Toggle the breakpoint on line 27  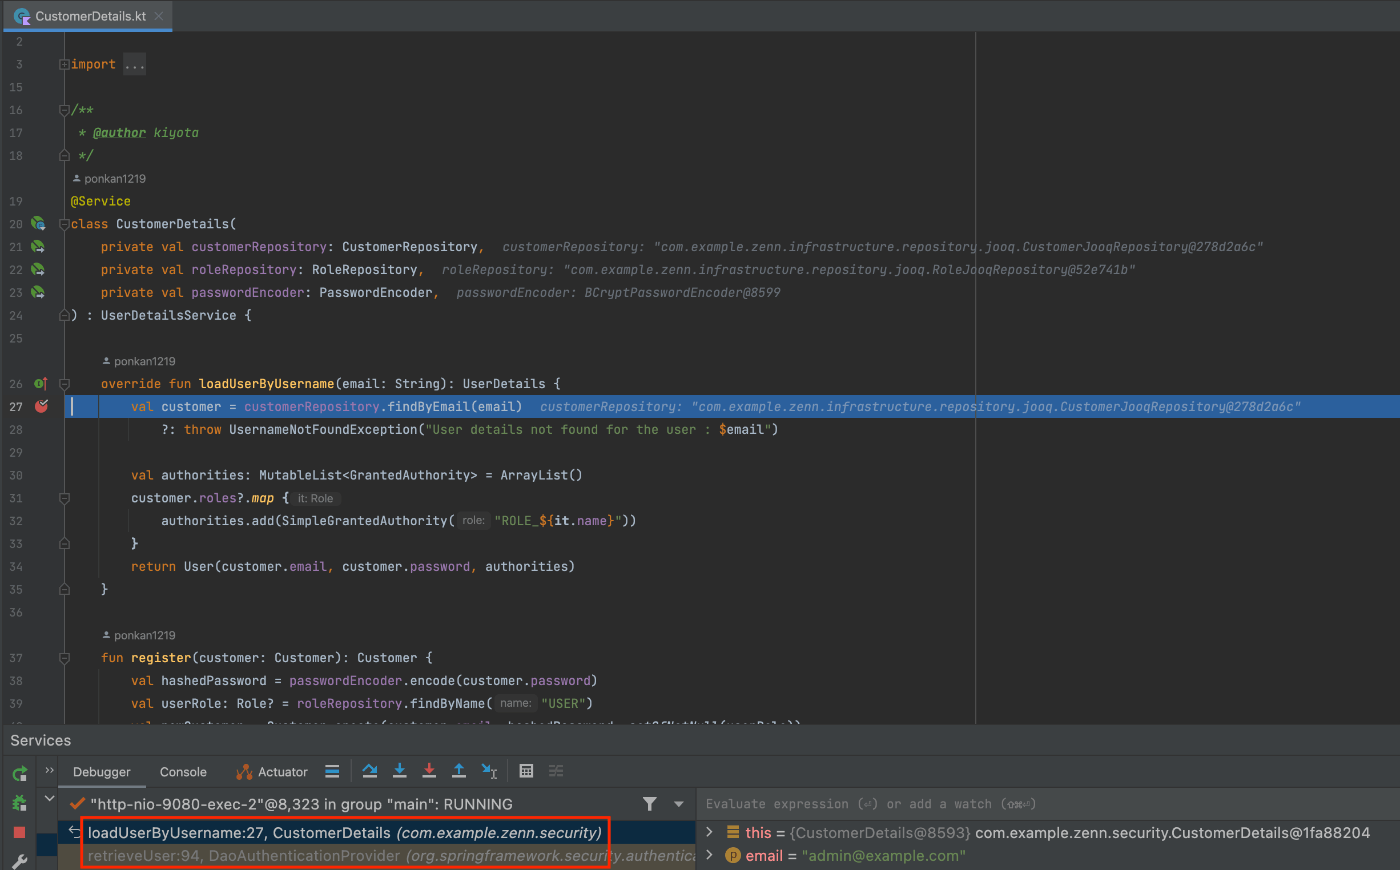click(41, 406)
